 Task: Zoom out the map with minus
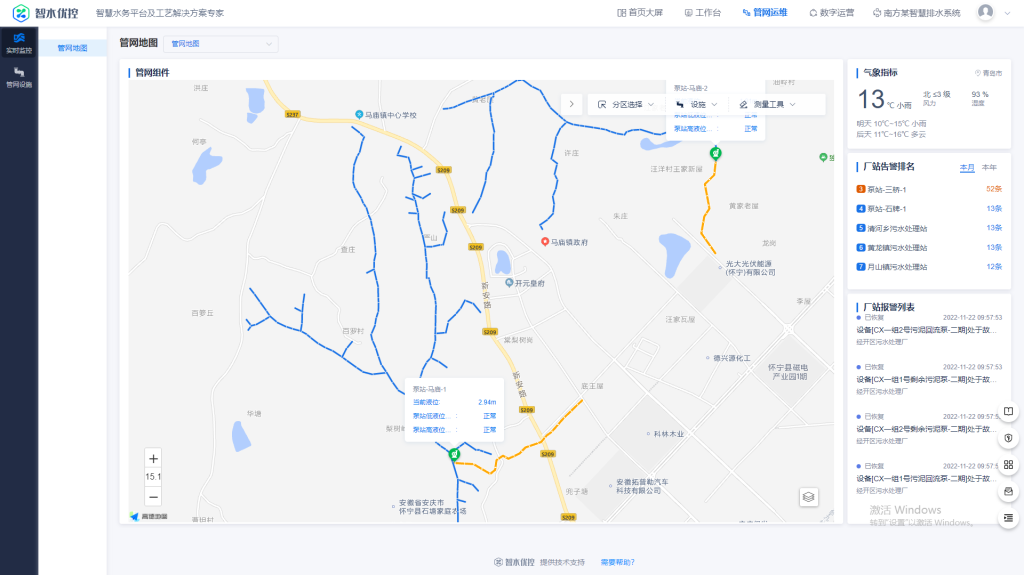pyautogui.click(x=153, y=497)
